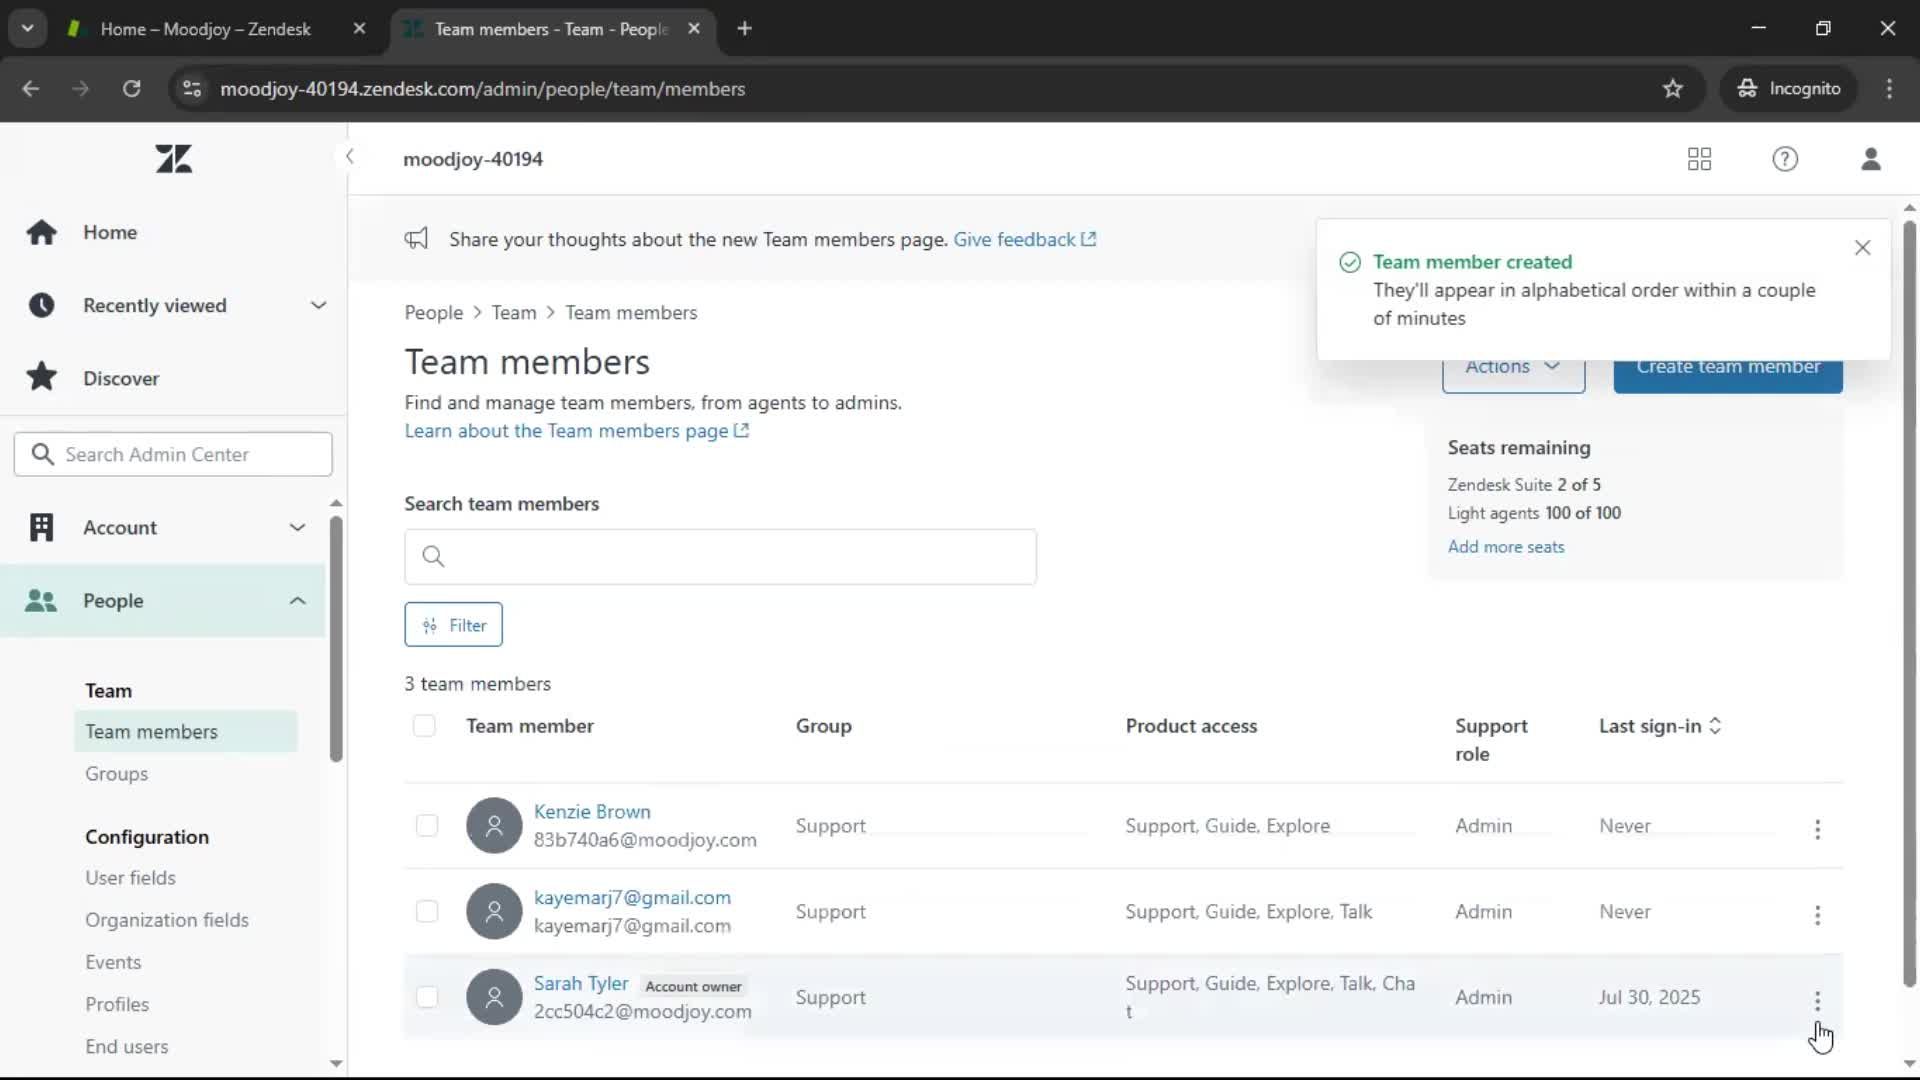Open a new browser tab
Screen dimensions: 1920x1080
pyautogui.click(x=744, y=29)
